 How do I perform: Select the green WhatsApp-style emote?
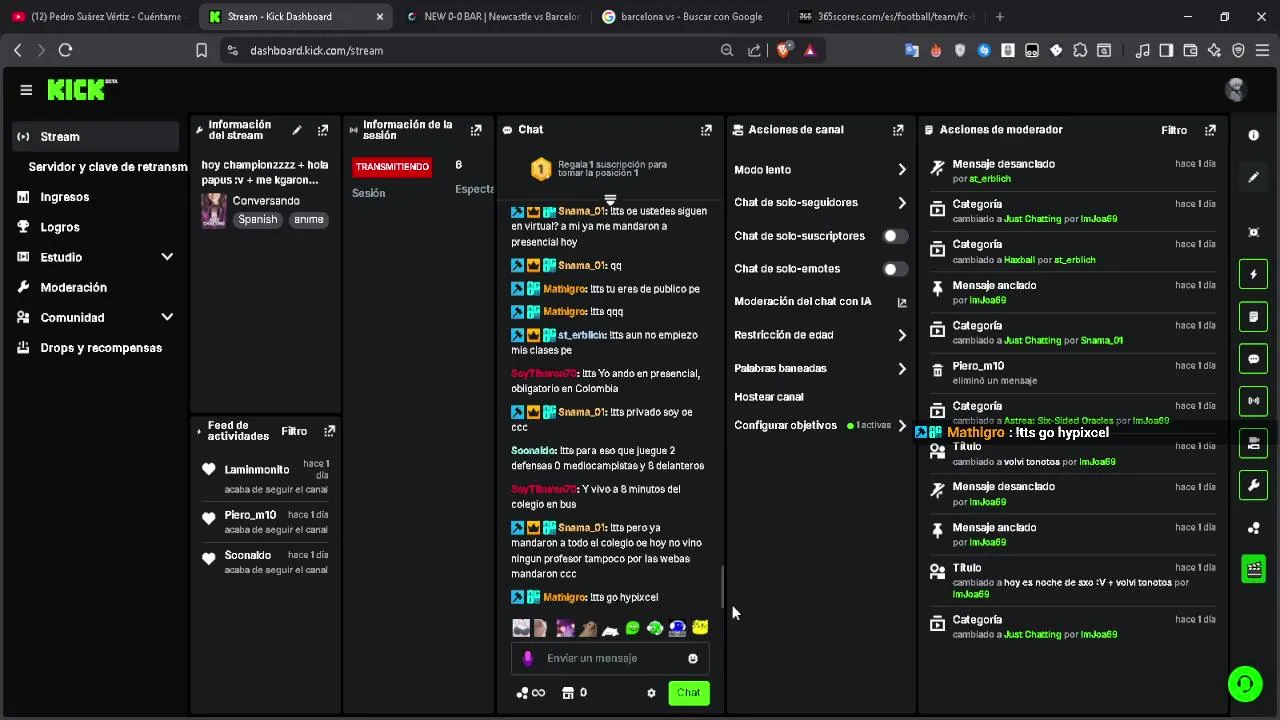633,628
